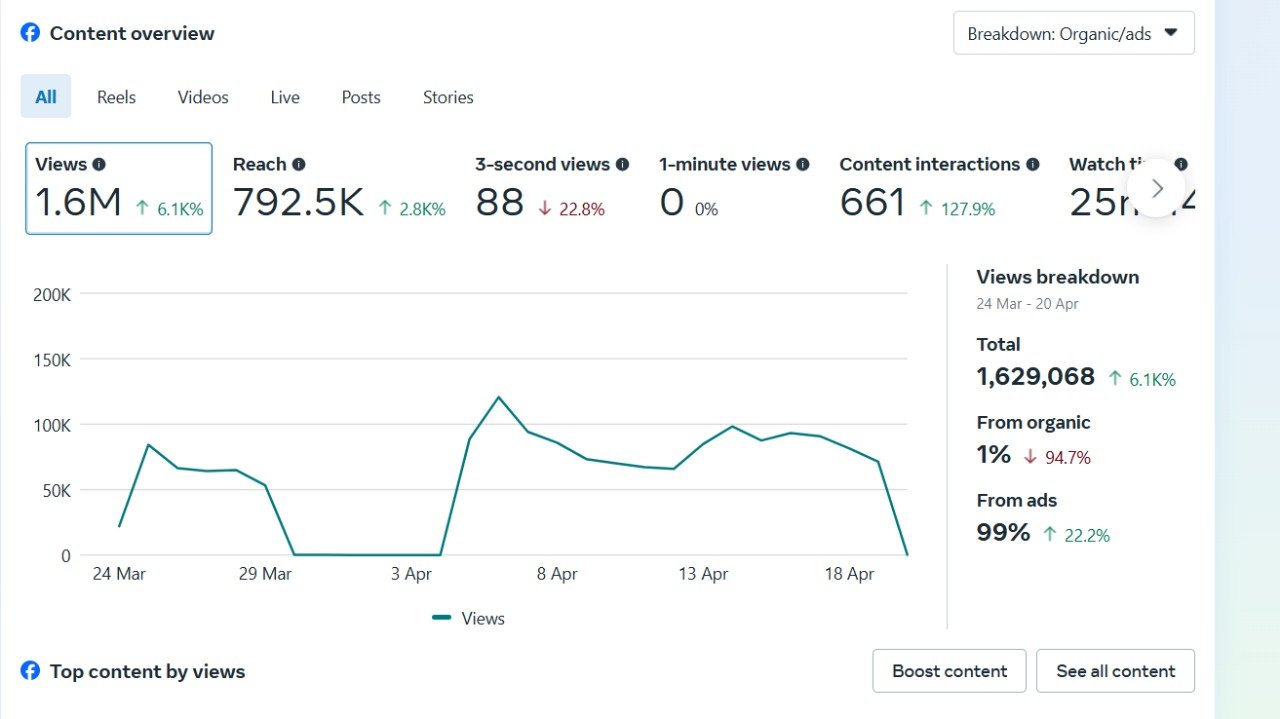The width and height of the screenshot is (1280, 719).
Task: Open the info icon next to Watch time
Action: pos(1181,164)
